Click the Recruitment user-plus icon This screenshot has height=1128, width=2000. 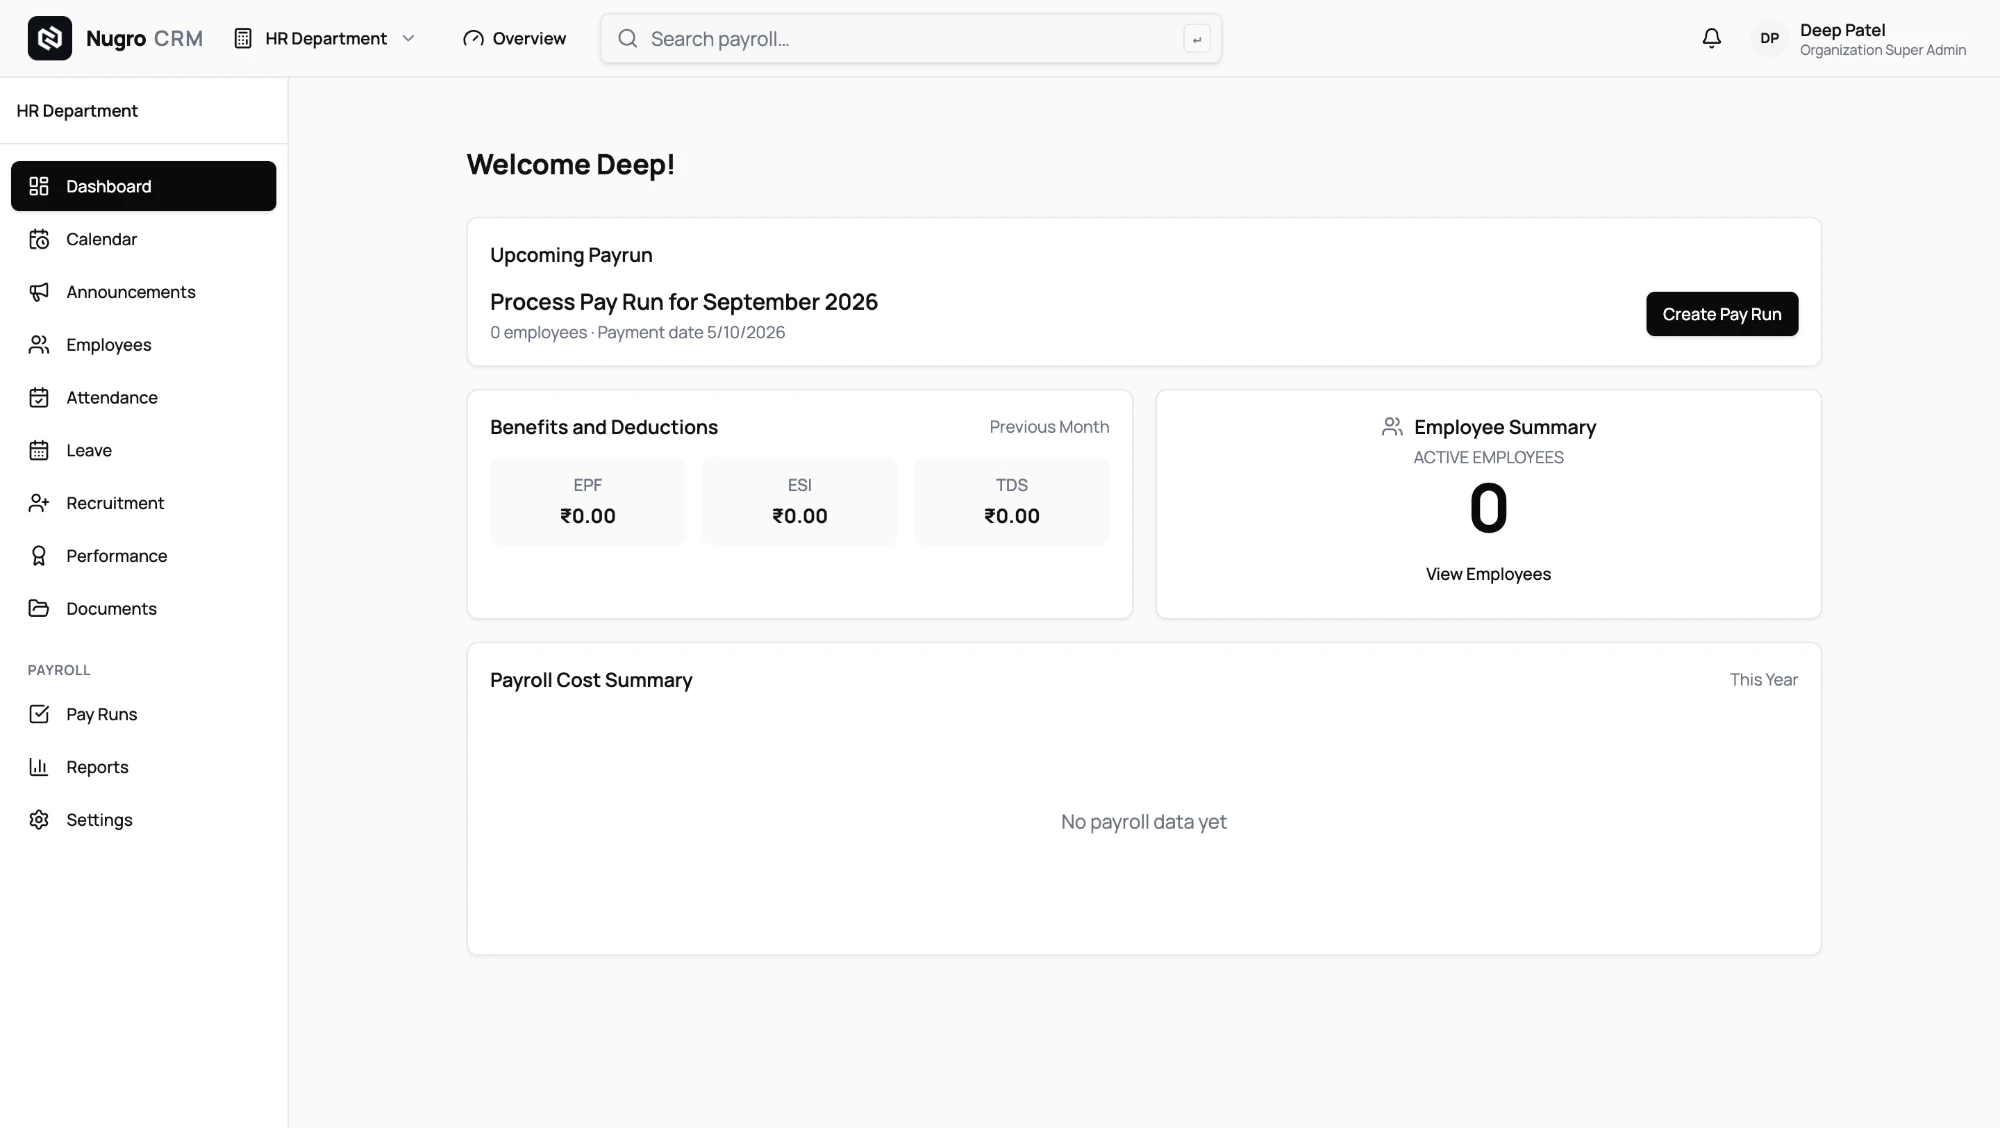(39, 503)
